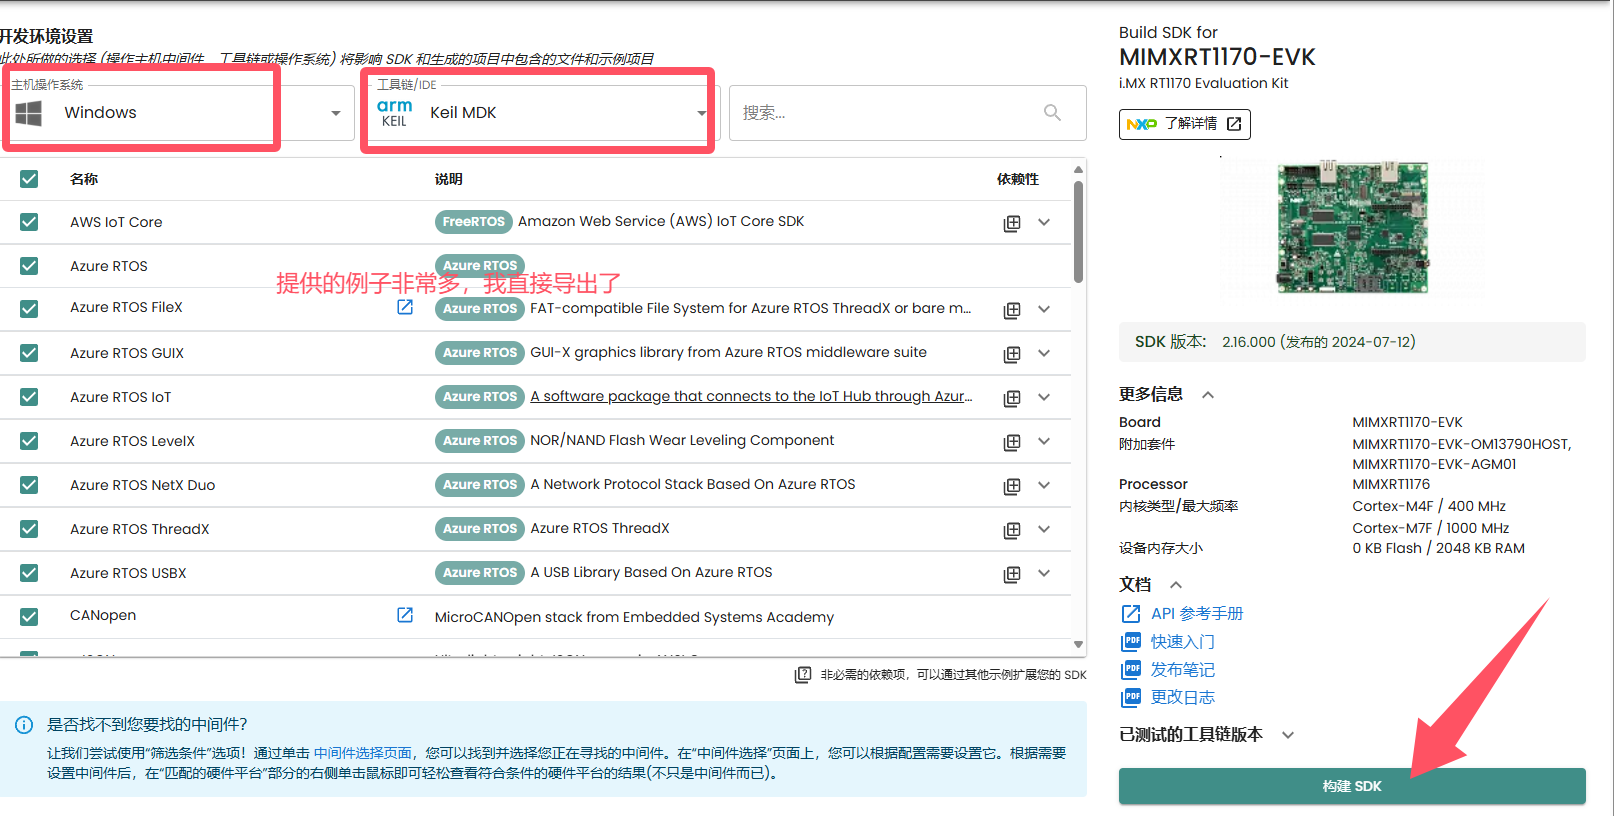Open dependency icon for AWS IoT Core
The image size is (1614, 816).
point(1012,223)
